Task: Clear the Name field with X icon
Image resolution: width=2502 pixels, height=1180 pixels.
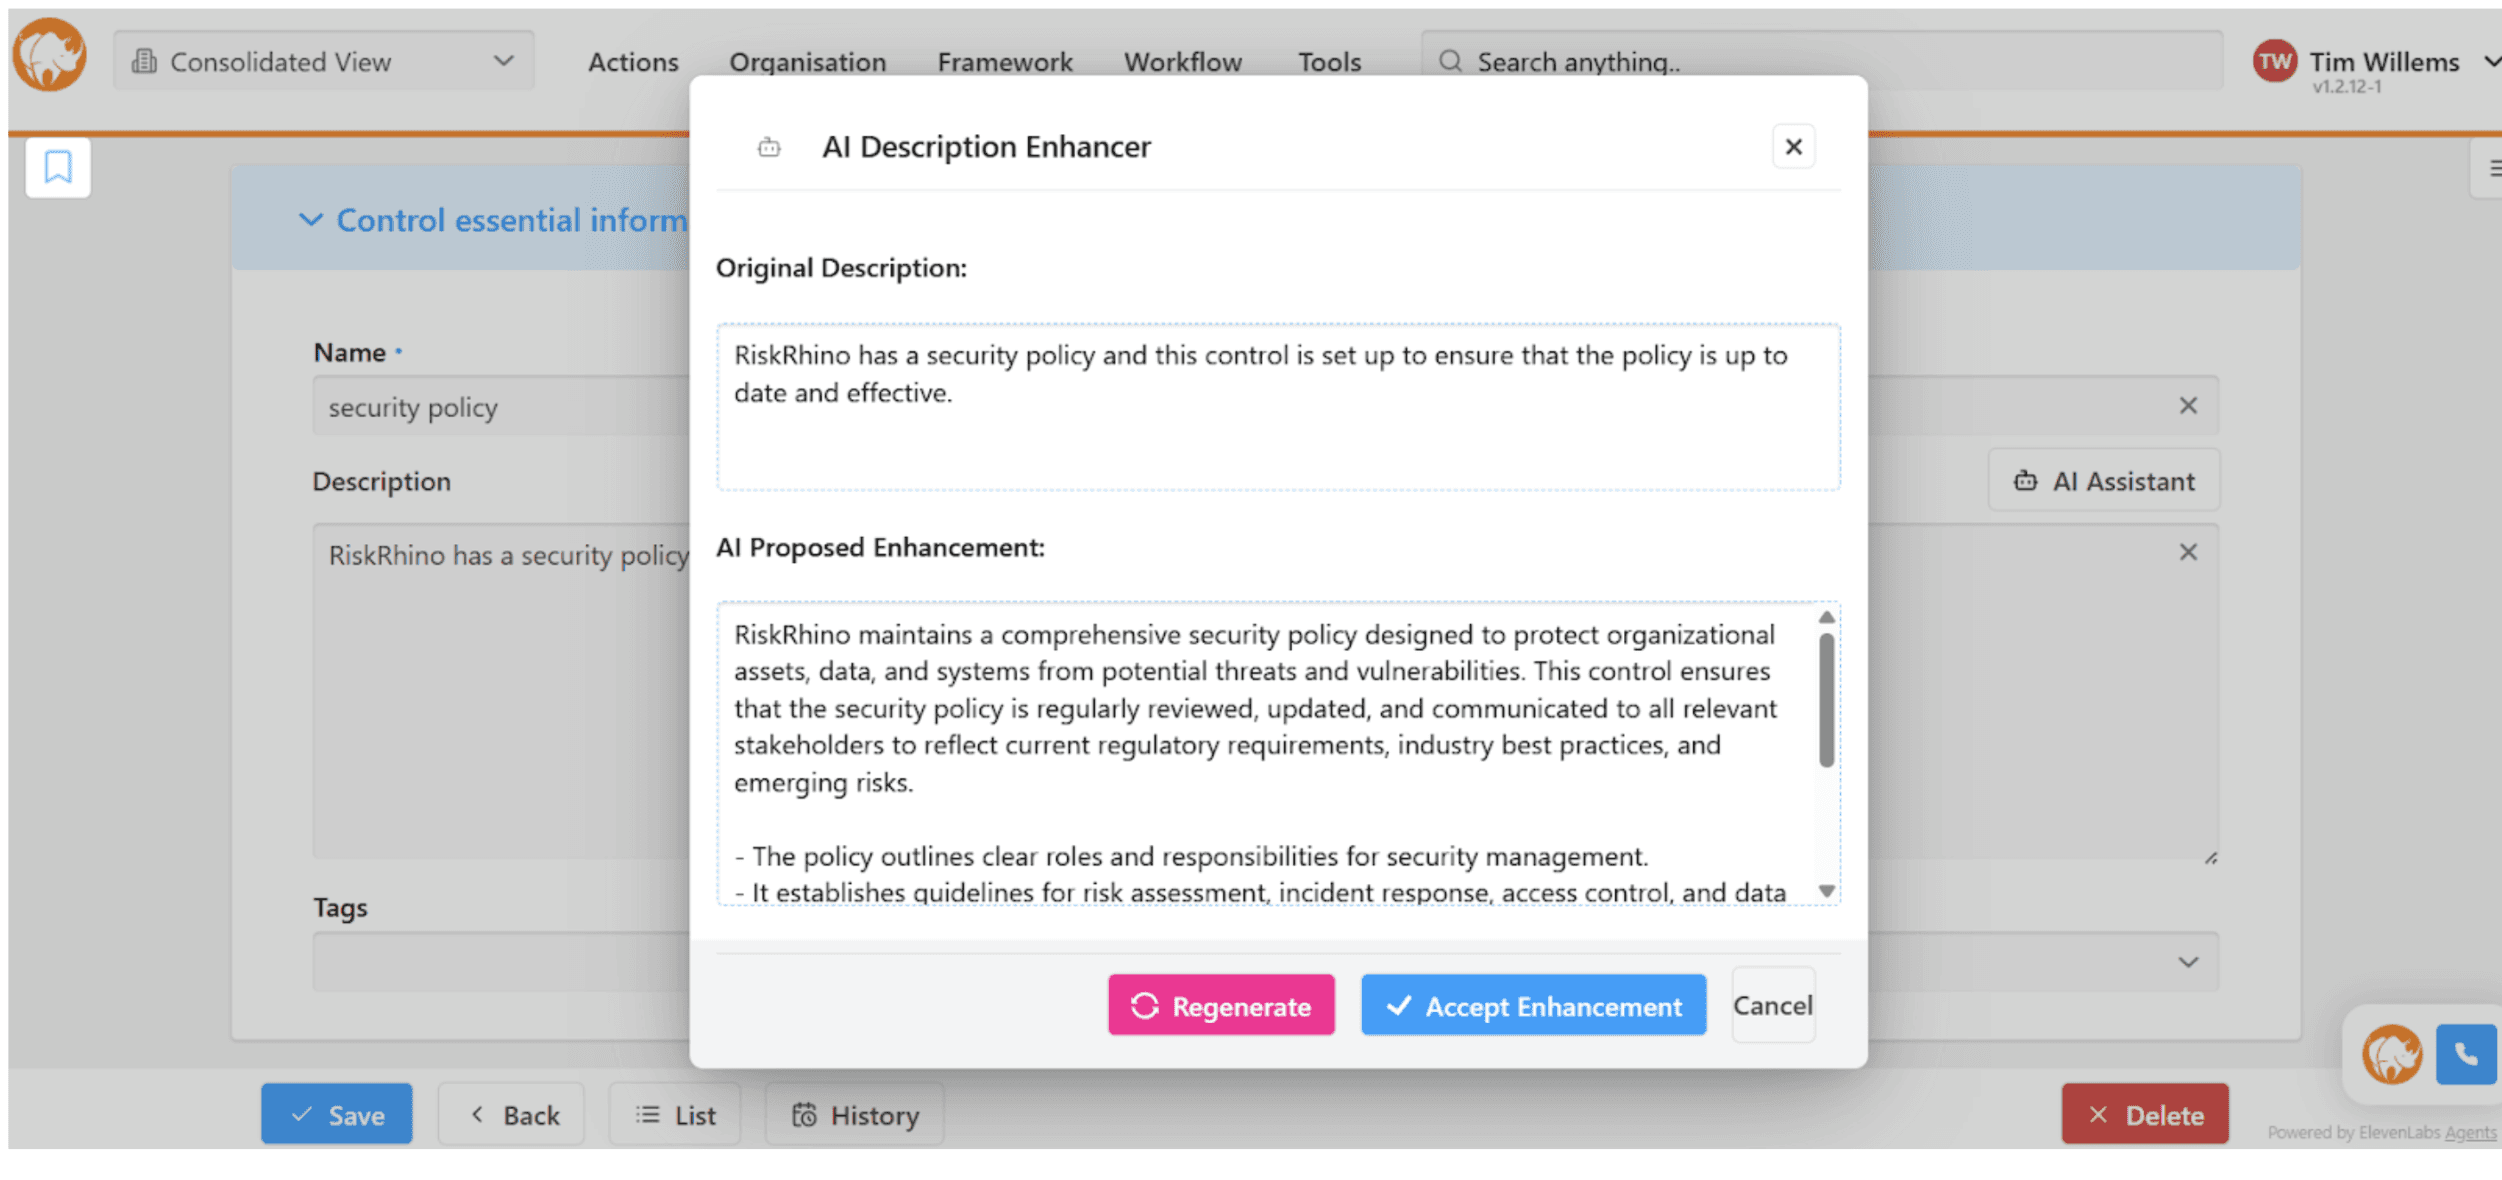Action: click(x=2188, y=406)
